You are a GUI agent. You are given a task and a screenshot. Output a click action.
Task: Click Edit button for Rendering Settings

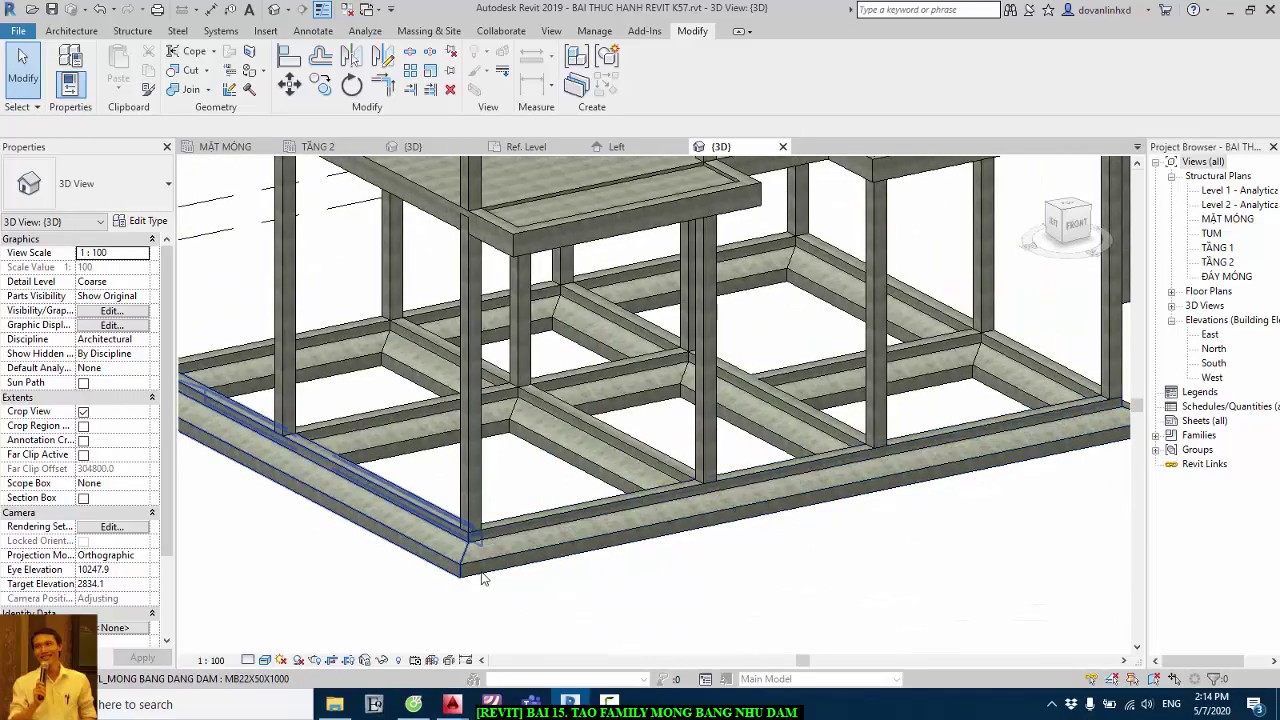111,527
